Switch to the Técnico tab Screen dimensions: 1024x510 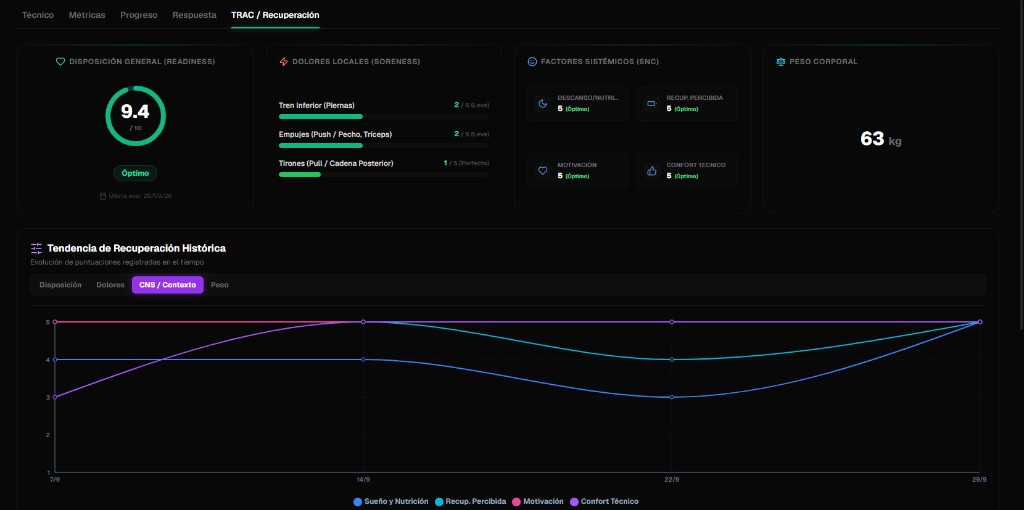pos(38,14)
